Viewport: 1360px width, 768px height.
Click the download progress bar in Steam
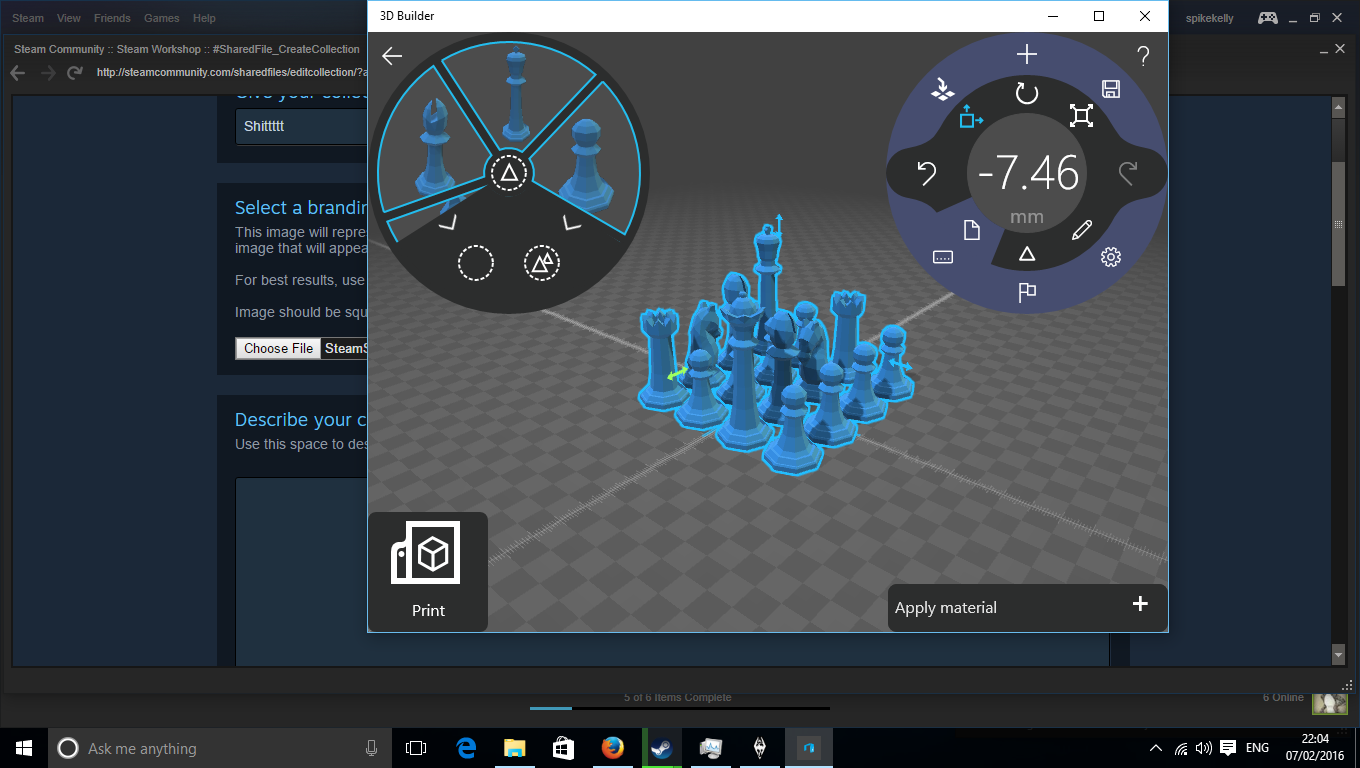click(680, 708)
